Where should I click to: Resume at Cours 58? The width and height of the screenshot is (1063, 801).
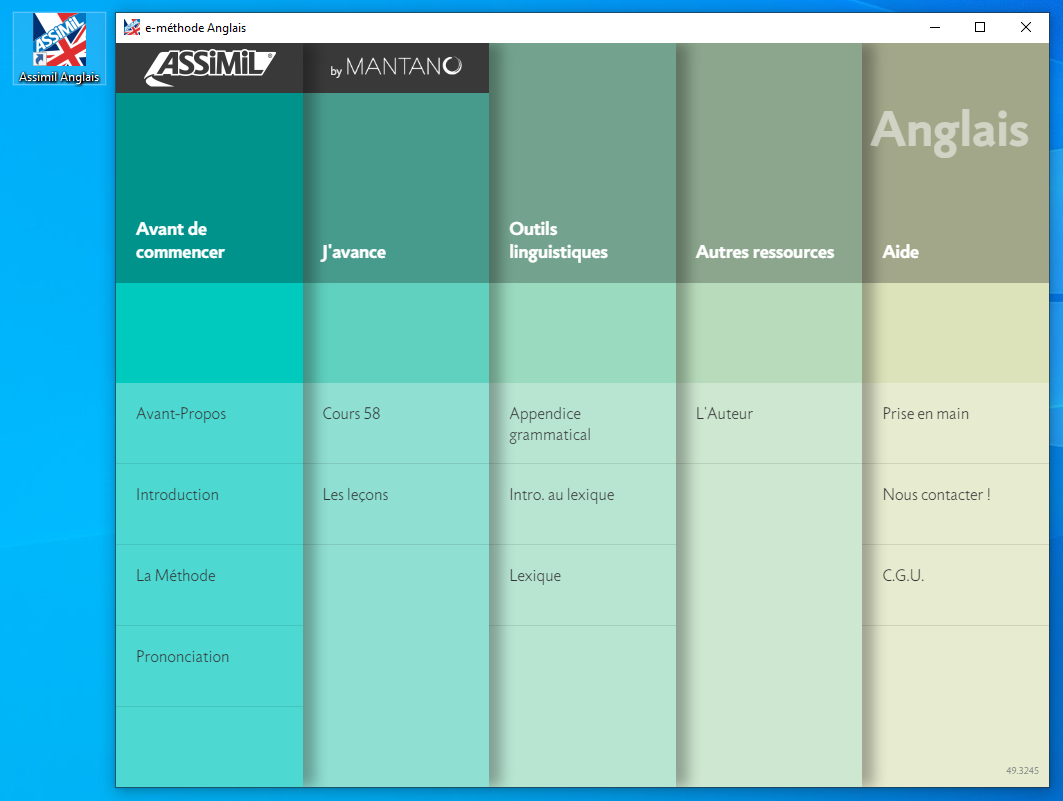coord(351,414)
